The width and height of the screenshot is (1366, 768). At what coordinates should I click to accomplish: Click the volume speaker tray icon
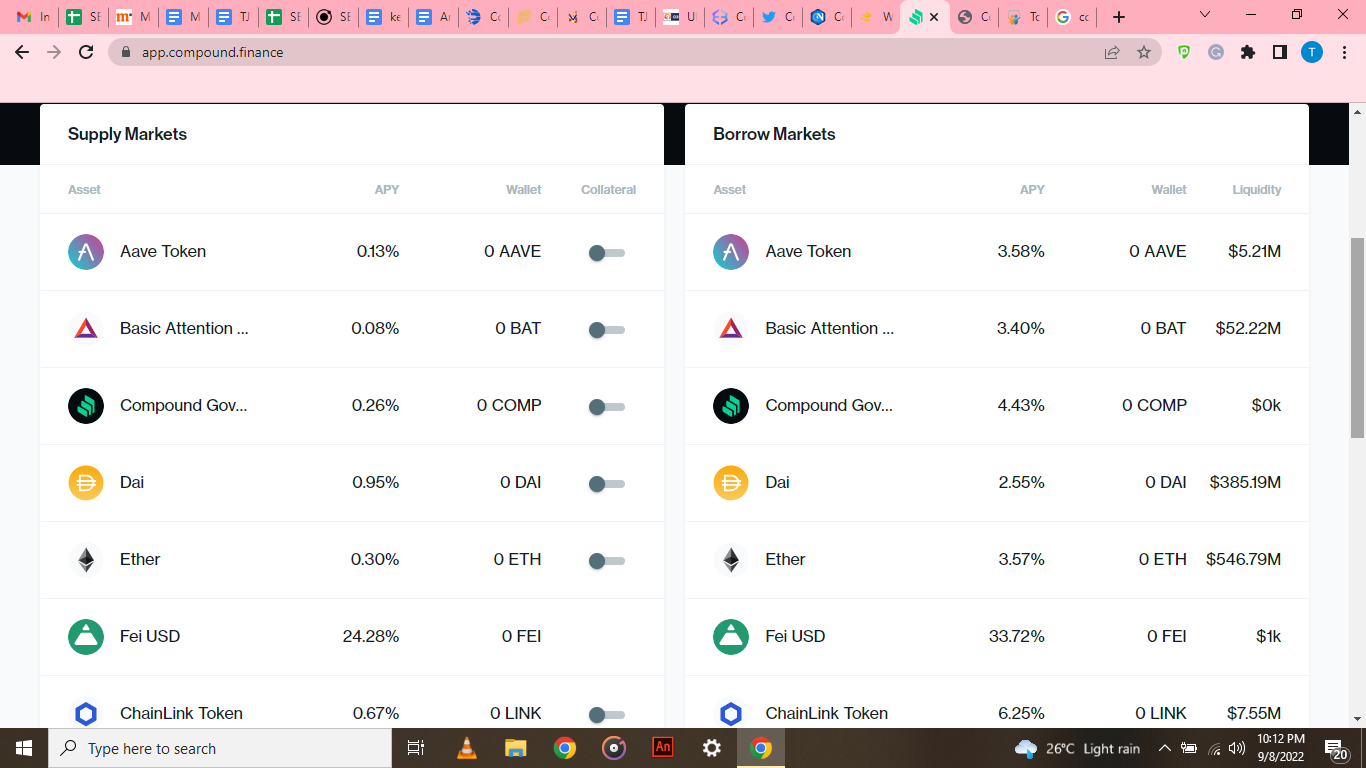click(1237, 748)
